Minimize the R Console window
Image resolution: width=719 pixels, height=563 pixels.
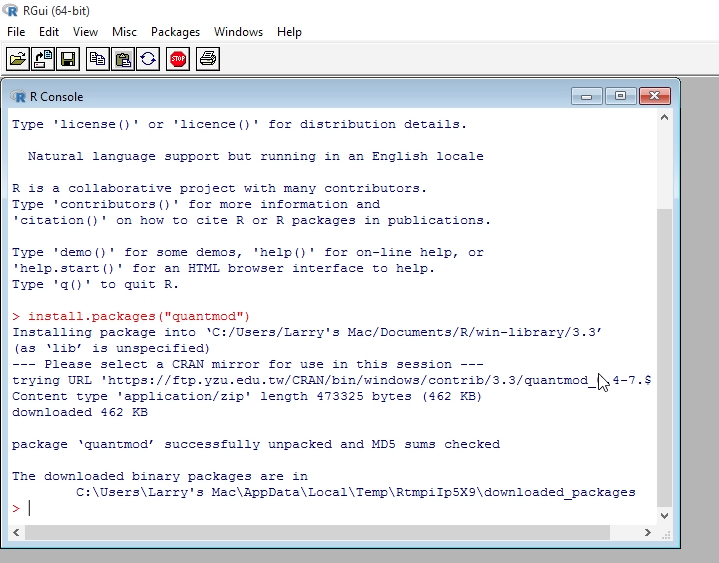[x=586, y=96]
